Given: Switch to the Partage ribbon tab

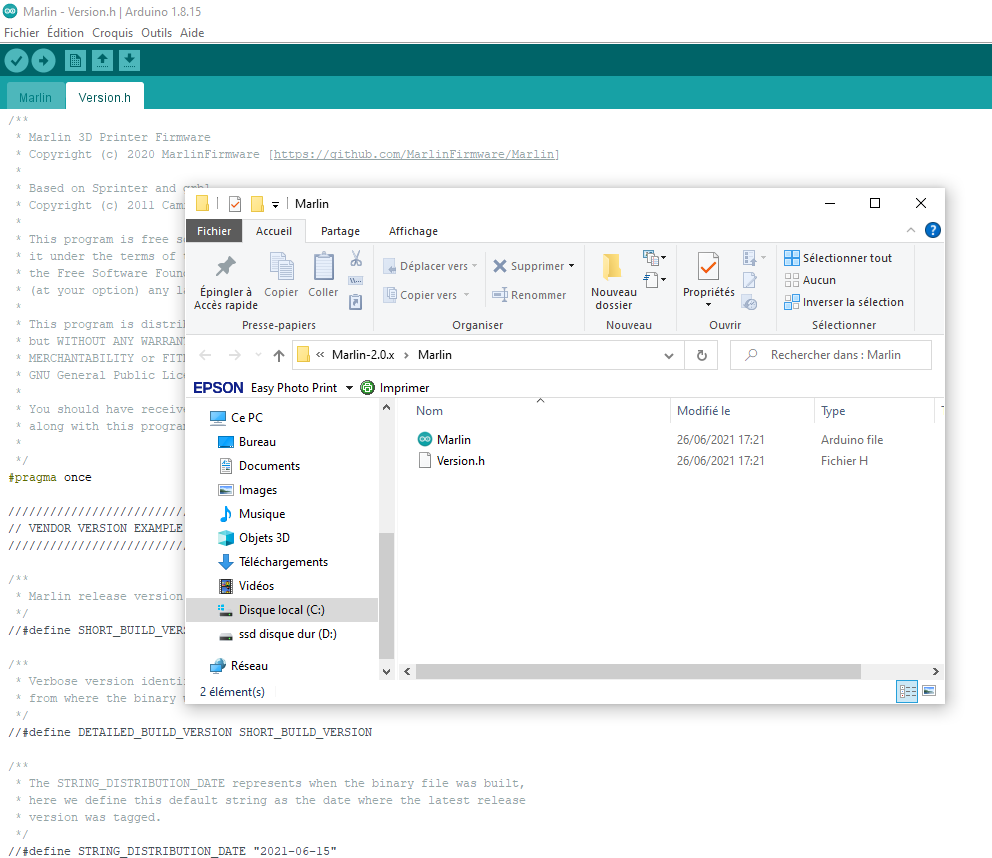Looking at the screenshot, I should [340, 231].
